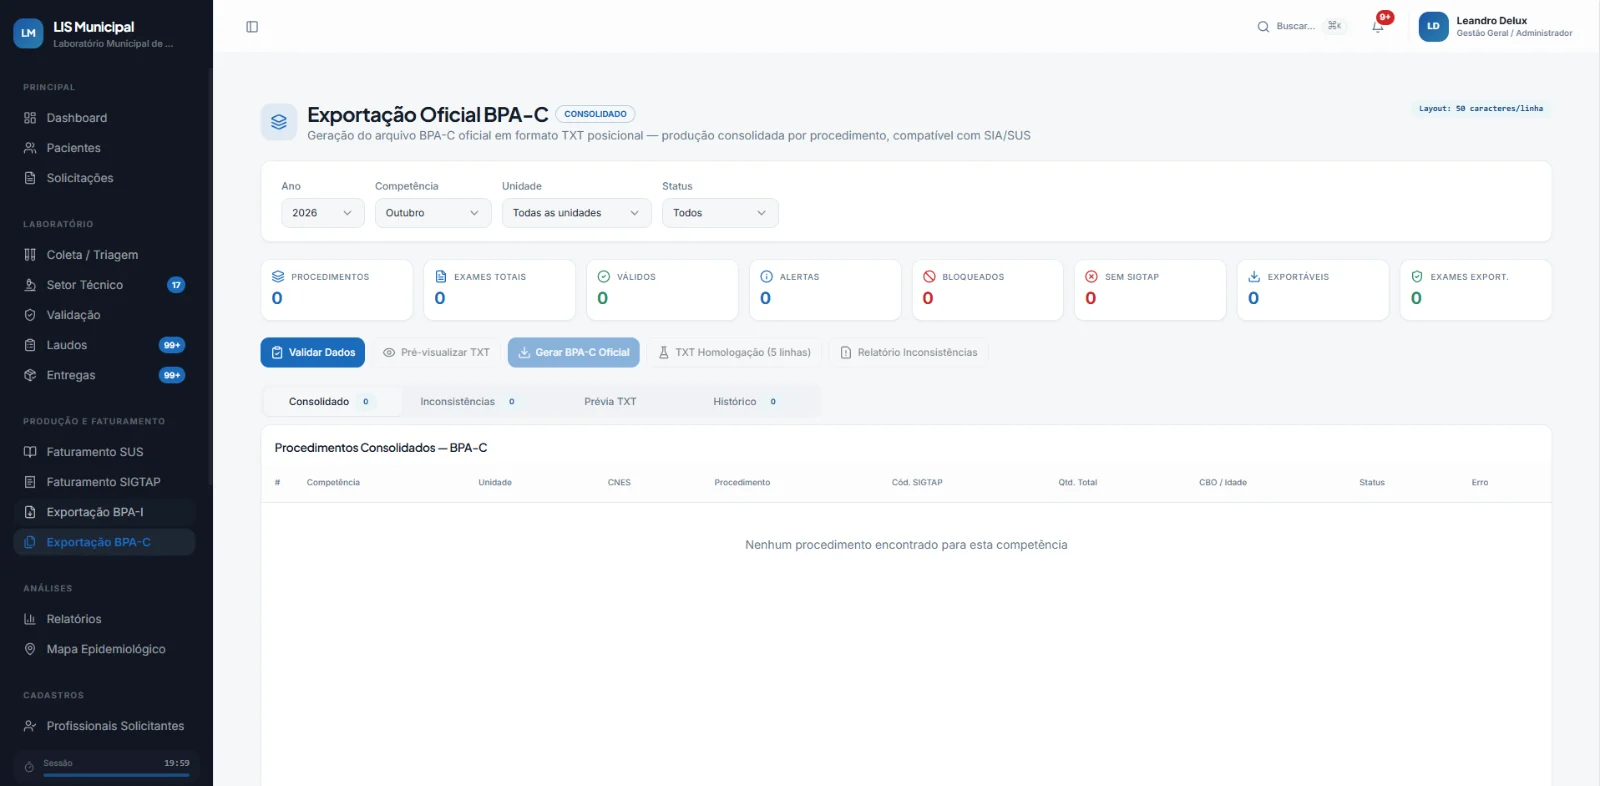The width and height of the screenshot is (1600, 786).
Task: Expand the Unidade dropdown
Action: tap(576, 213)
